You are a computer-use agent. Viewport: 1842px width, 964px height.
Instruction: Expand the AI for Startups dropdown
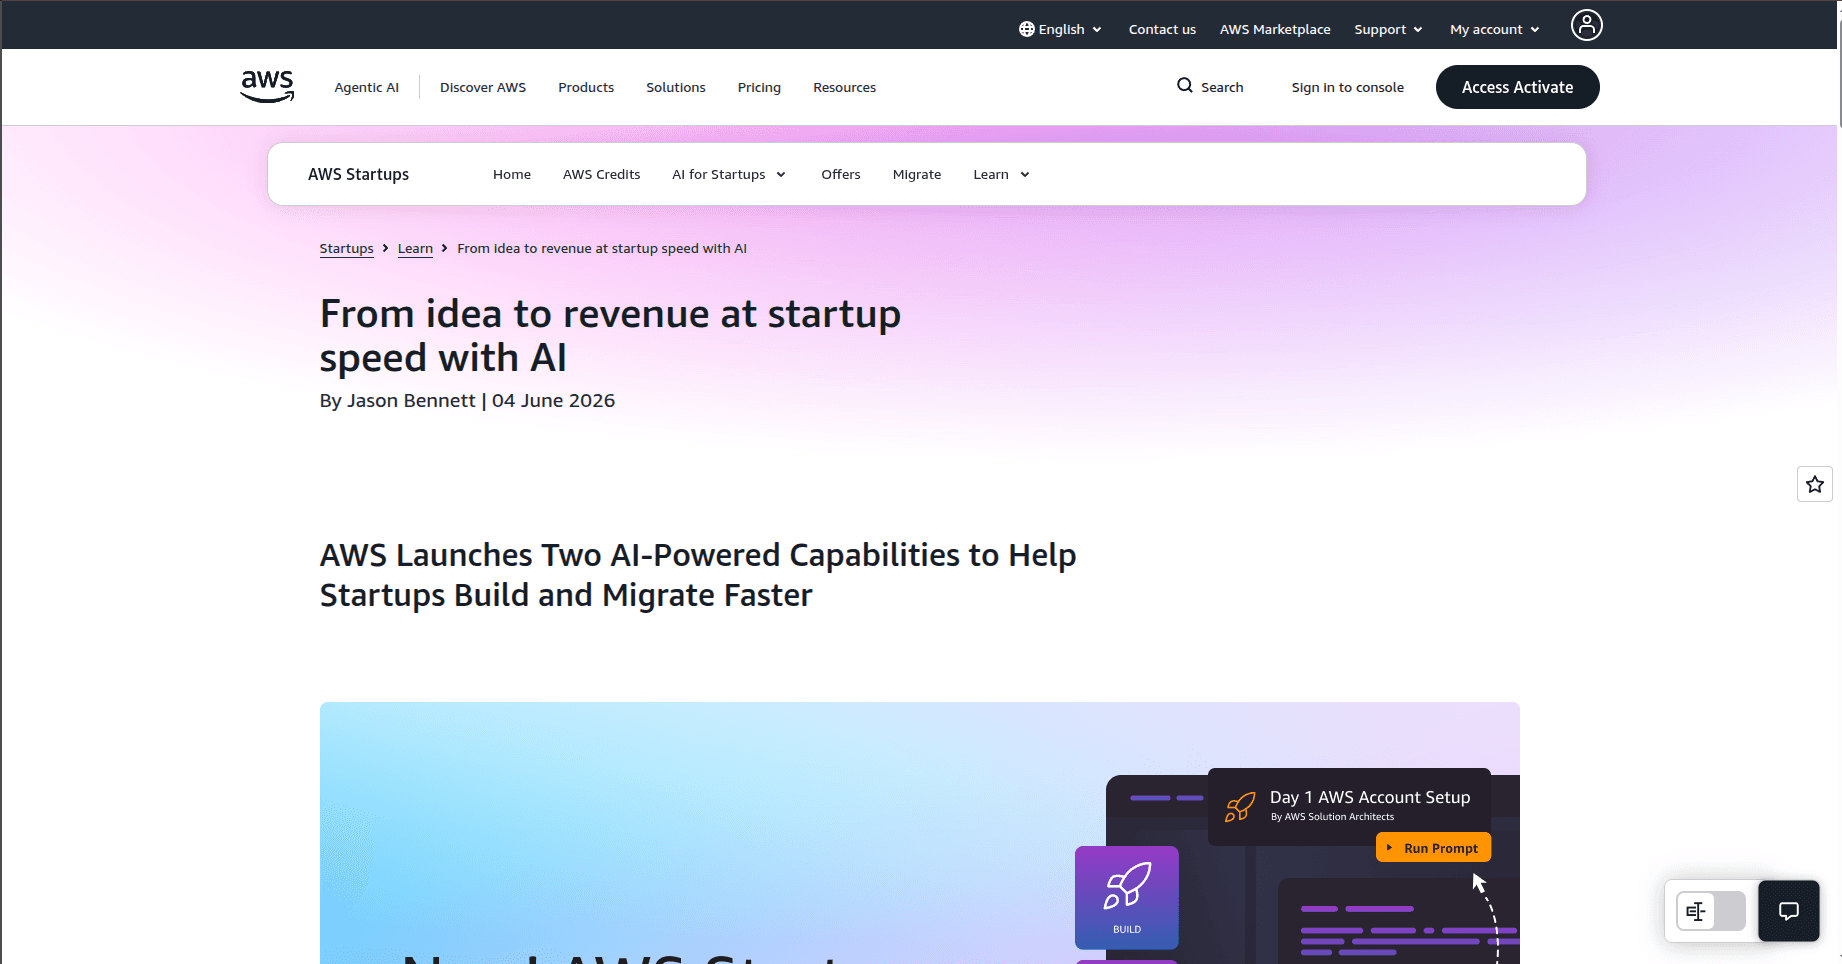click(x=729, y=174)
